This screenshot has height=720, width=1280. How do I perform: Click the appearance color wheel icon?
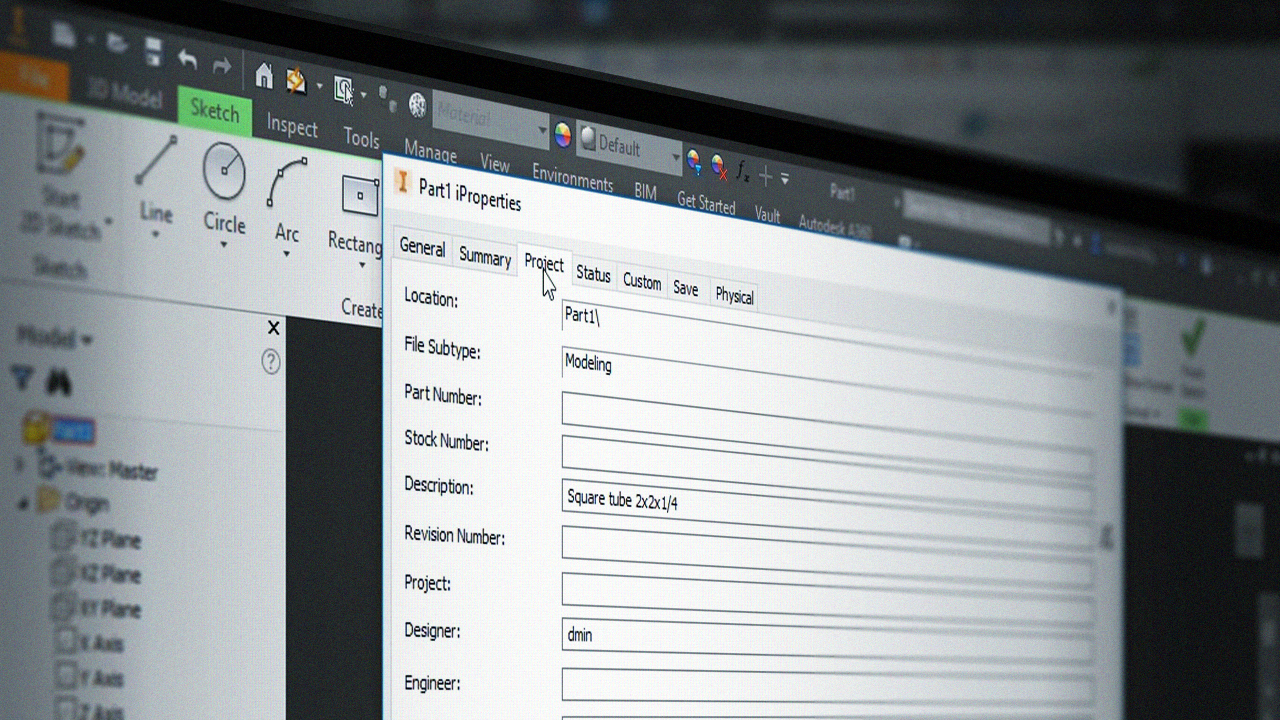[563, 135]
